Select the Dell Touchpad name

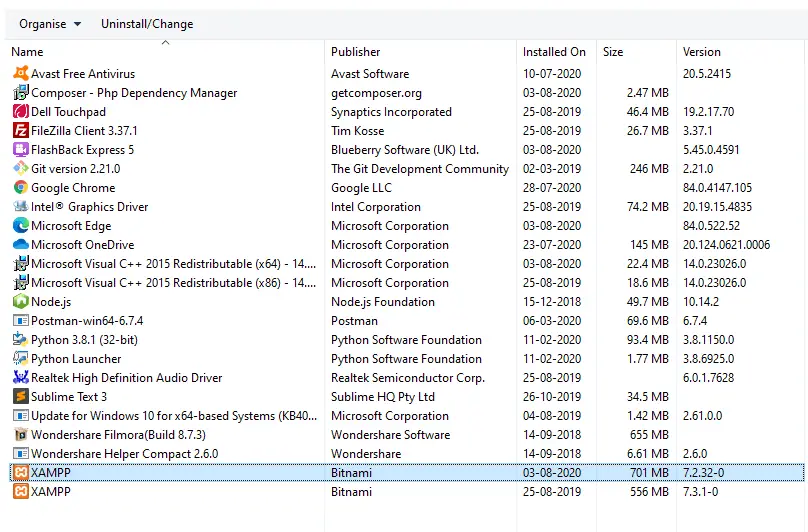click(68, 112)
